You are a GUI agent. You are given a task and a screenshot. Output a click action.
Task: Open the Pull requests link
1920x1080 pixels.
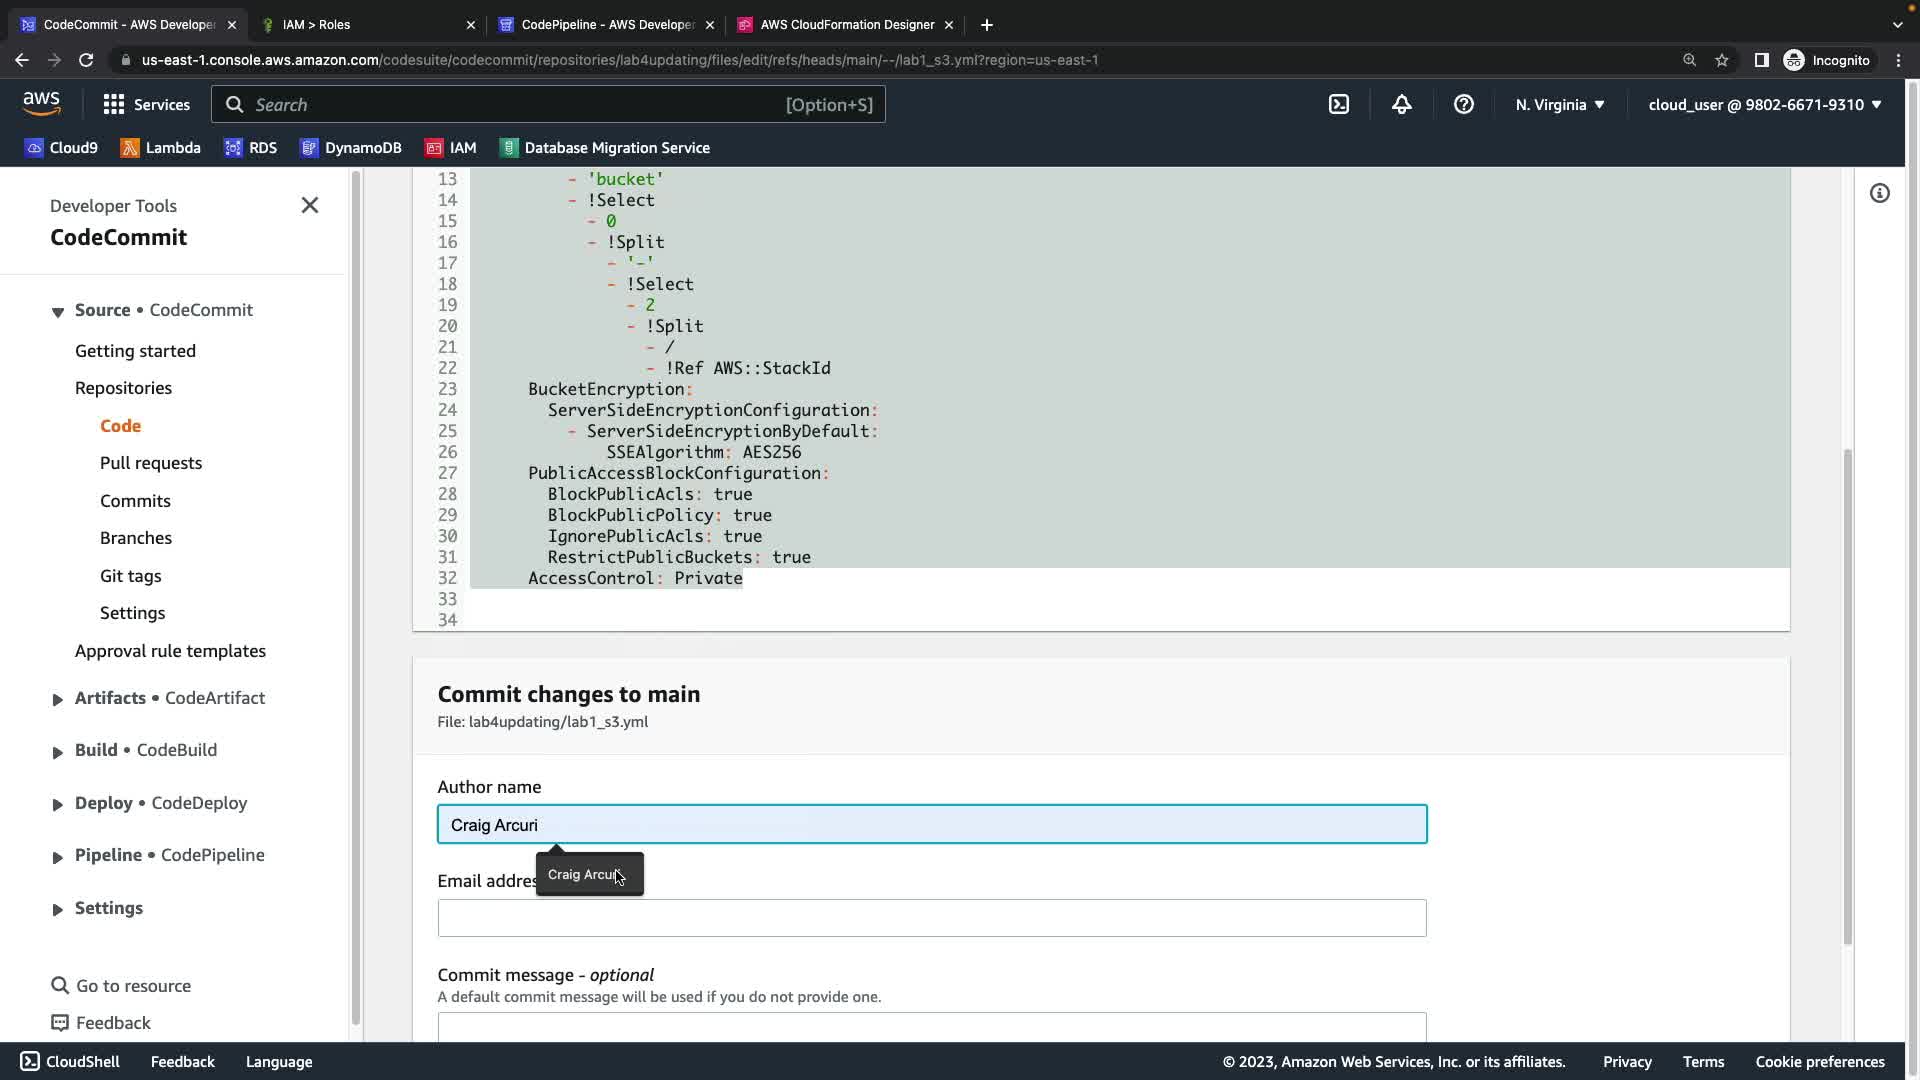click(x=151, y=463)
